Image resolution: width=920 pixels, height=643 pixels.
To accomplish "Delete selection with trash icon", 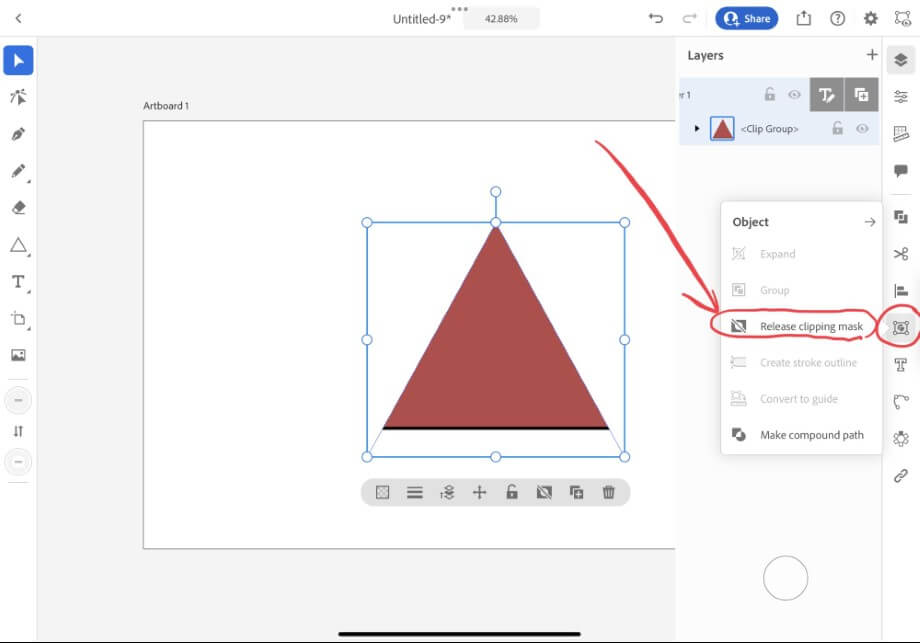I will coord(608,492).
